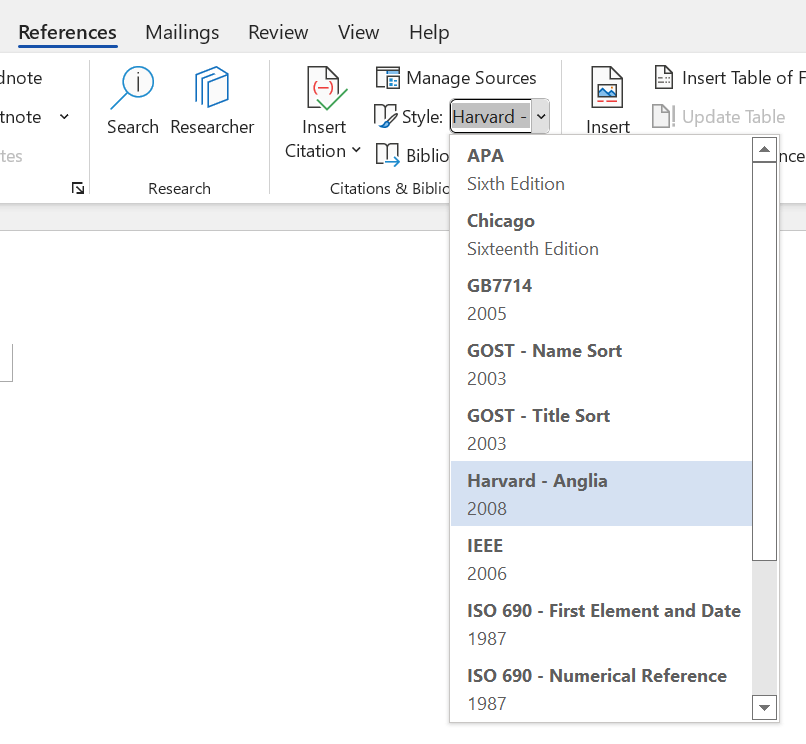Click the Update Table label
Viewport: 806px width, 744px height.
coord(734,117)
